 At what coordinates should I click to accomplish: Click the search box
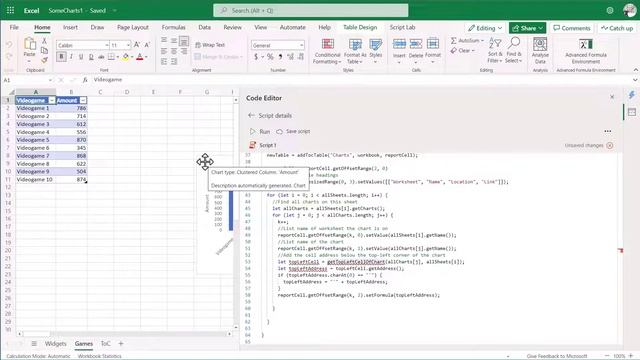coord(311,11)
